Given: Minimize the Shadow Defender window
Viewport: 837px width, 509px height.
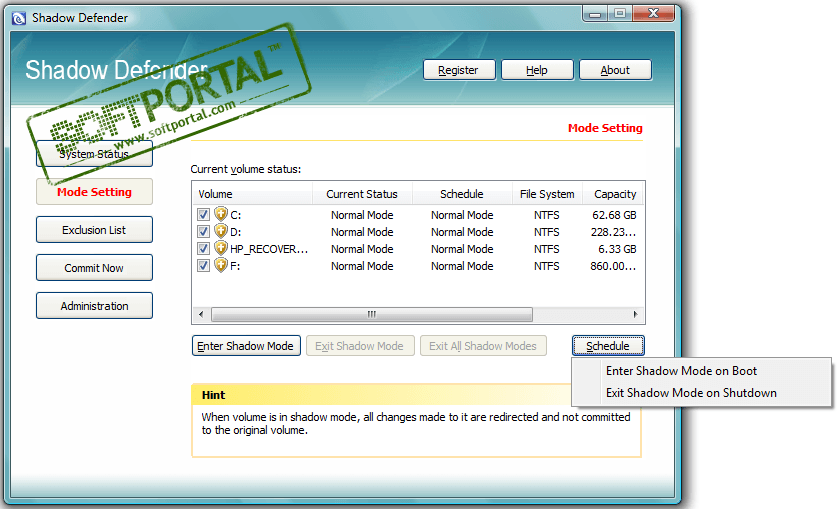Looking at the screenshot, I should [595, 13].
